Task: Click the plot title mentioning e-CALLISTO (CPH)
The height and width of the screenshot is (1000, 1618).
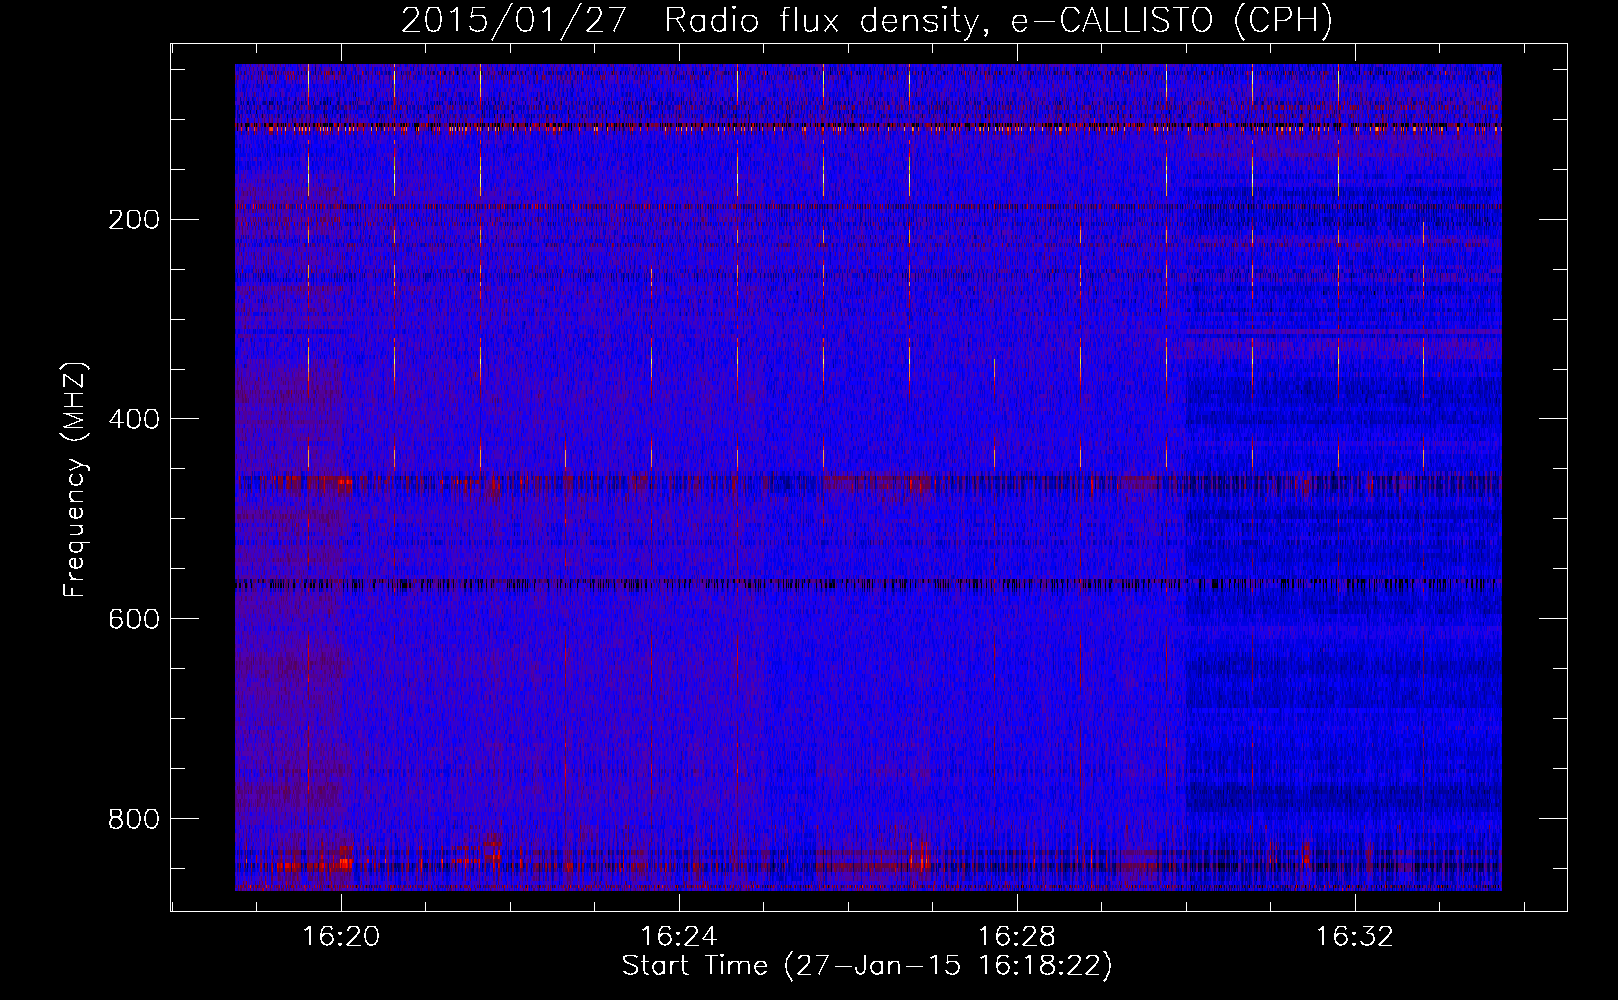Action: (x=868, y=20)
